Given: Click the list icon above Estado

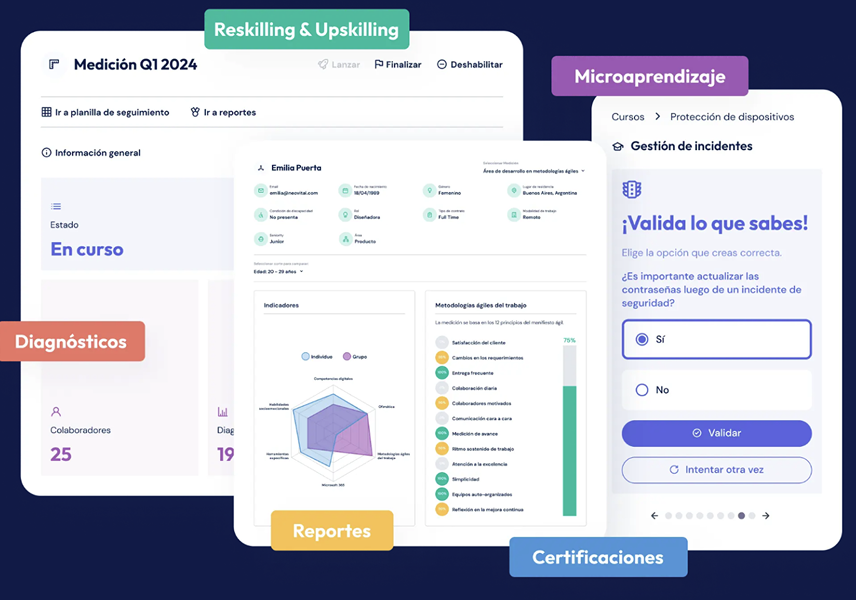Looking at the screenshot, I should [56, 206].
